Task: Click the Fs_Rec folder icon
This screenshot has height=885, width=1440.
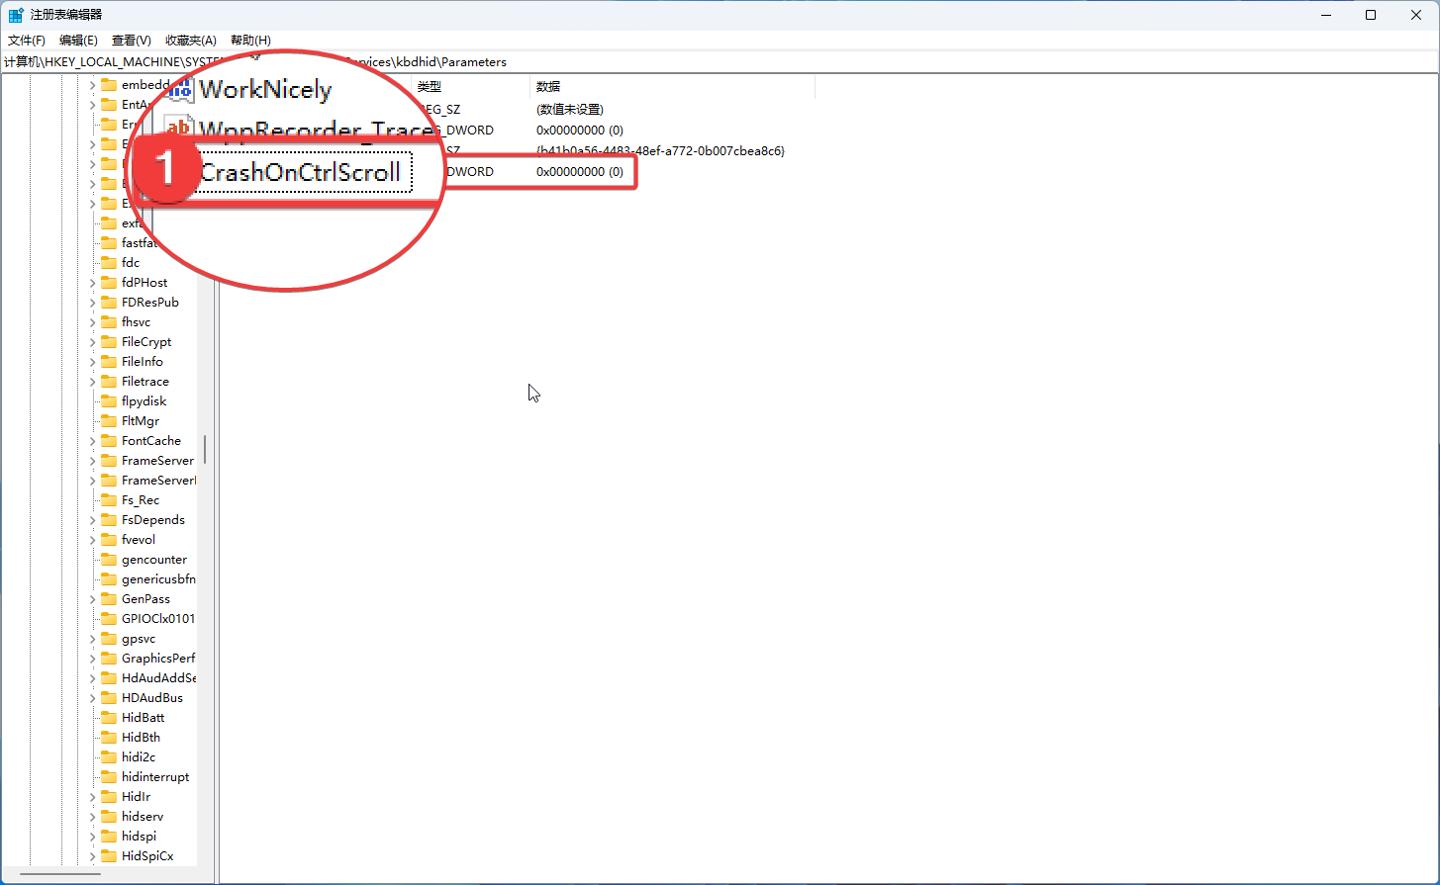Action: [109, 500]
